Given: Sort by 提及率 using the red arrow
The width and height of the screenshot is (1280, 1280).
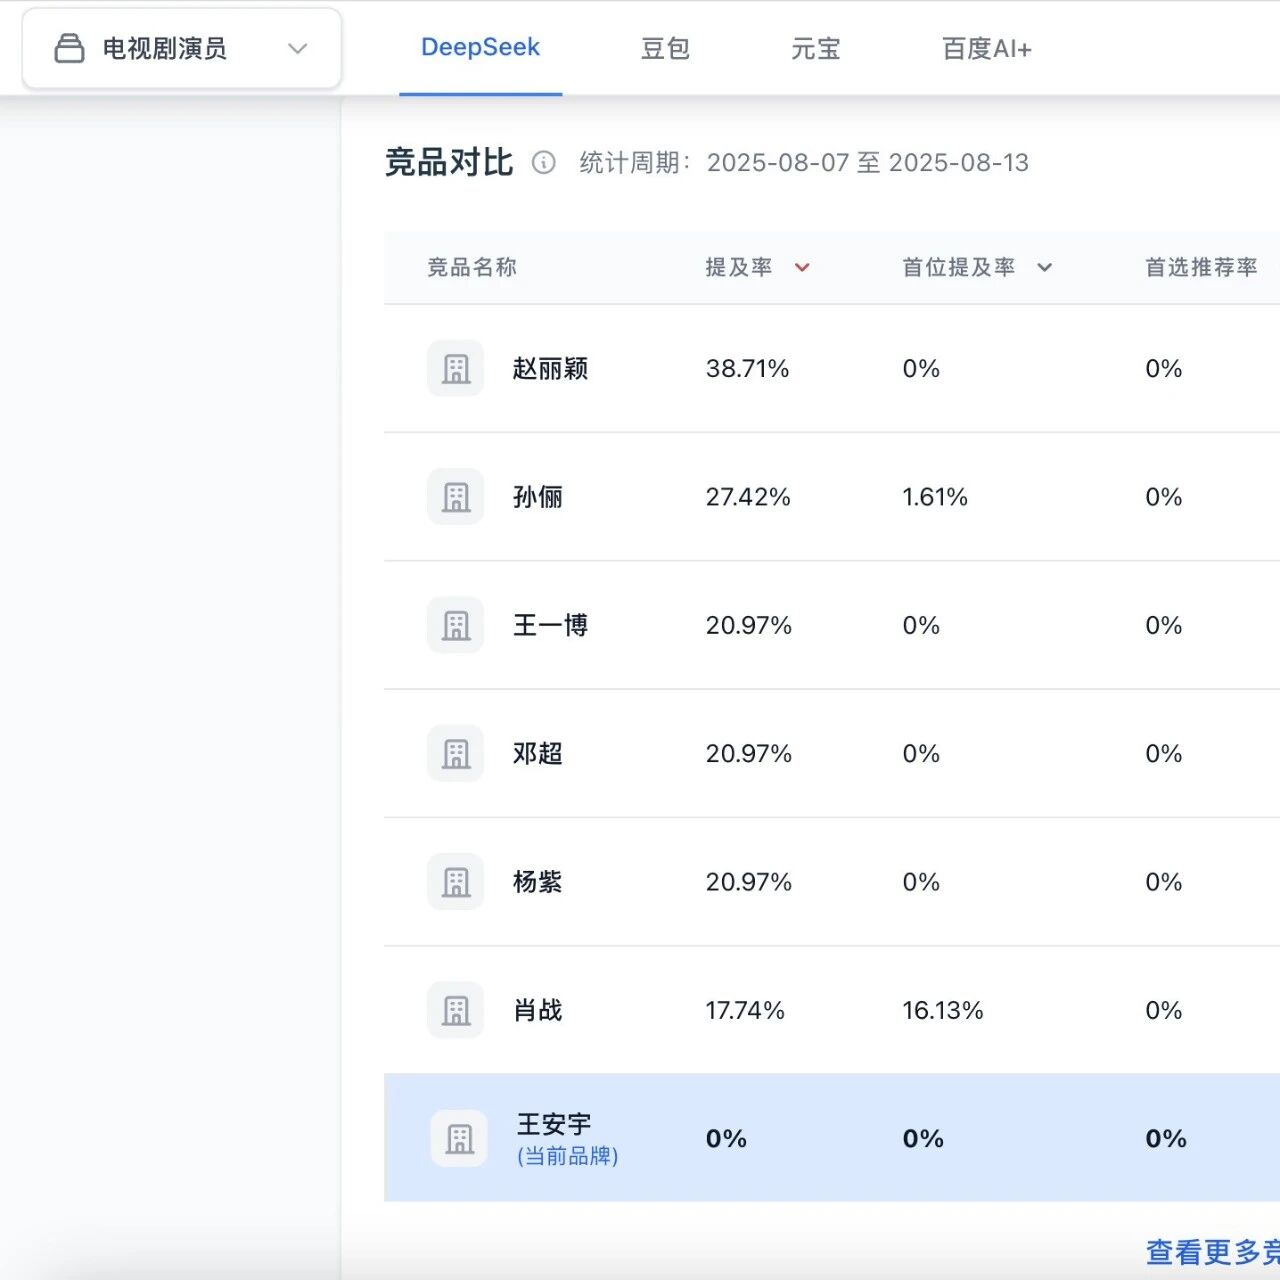Looking at the screenshot, I should point(802,267).
